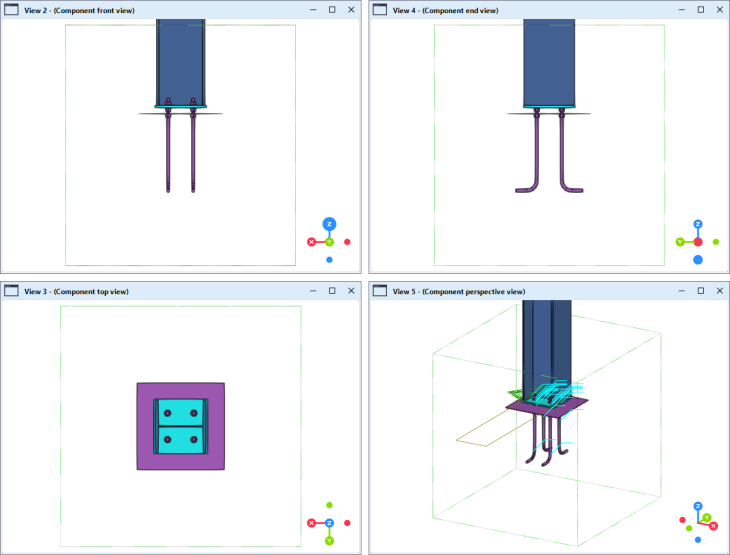Maximize the View 2 front view window
The width and height of the screenshot is (730, 555).
[x=332, y=10]
